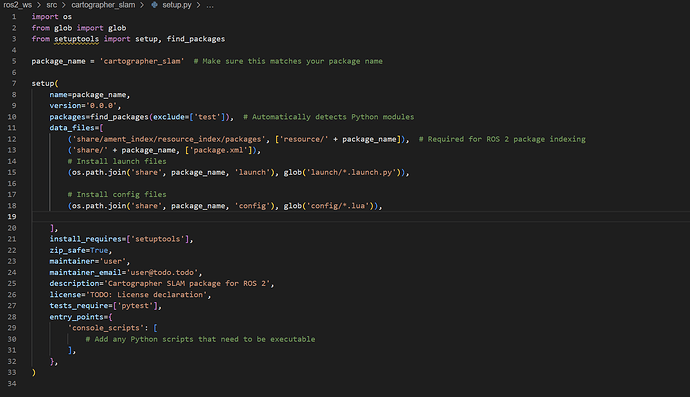The height and width of the screenshot is (397, 690).
Task: Place cursor on find_packages in import line
Action: [196, 39]
